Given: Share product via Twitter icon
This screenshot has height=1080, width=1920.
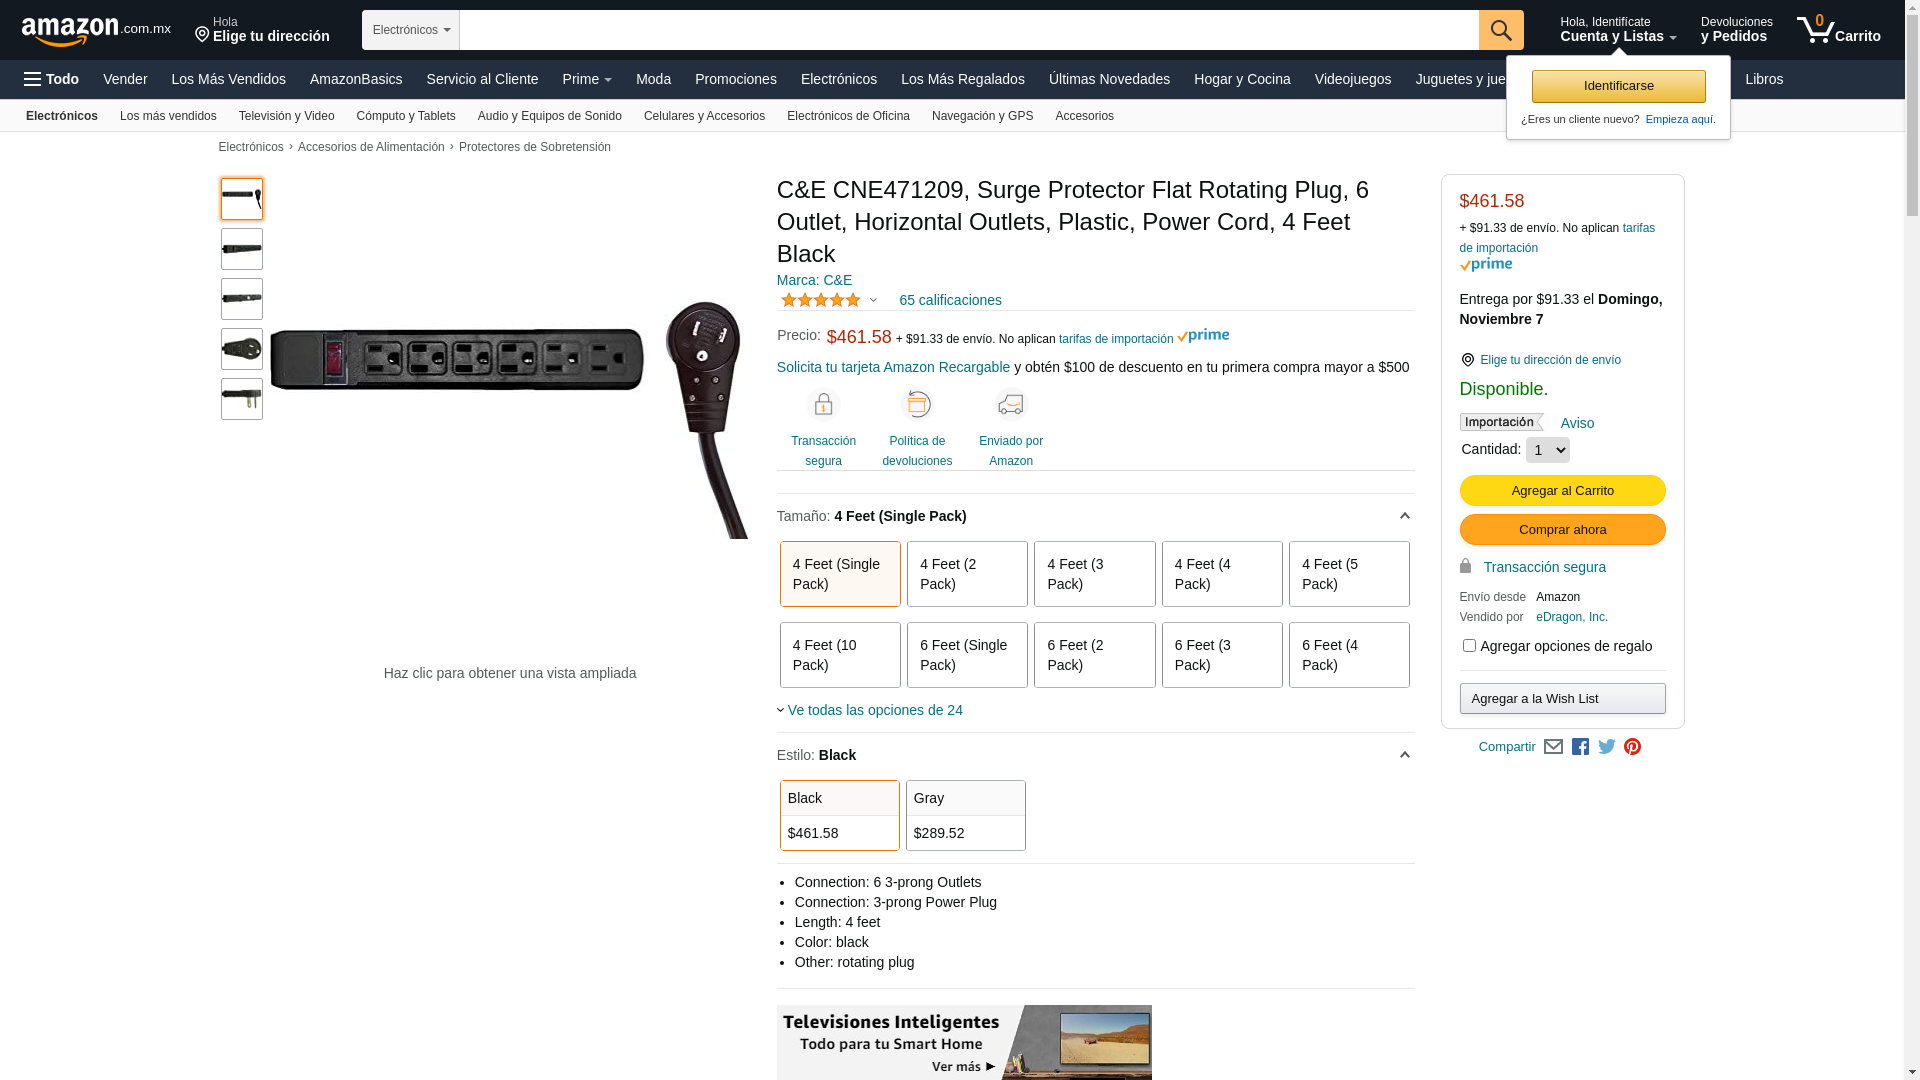Looking at the screenshot, I should pos(1606,747).
